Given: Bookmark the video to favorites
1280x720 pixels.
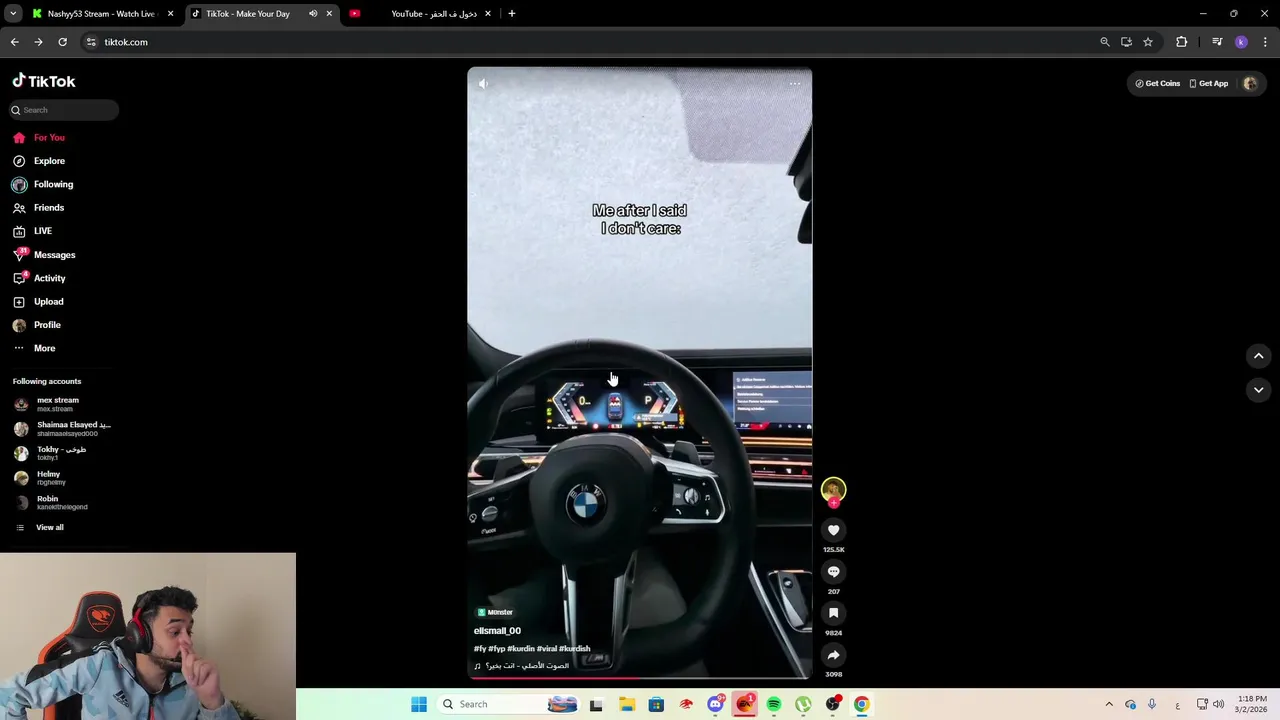Looking at the screenshot, I should pyautogui.click(x=834, y=613).
